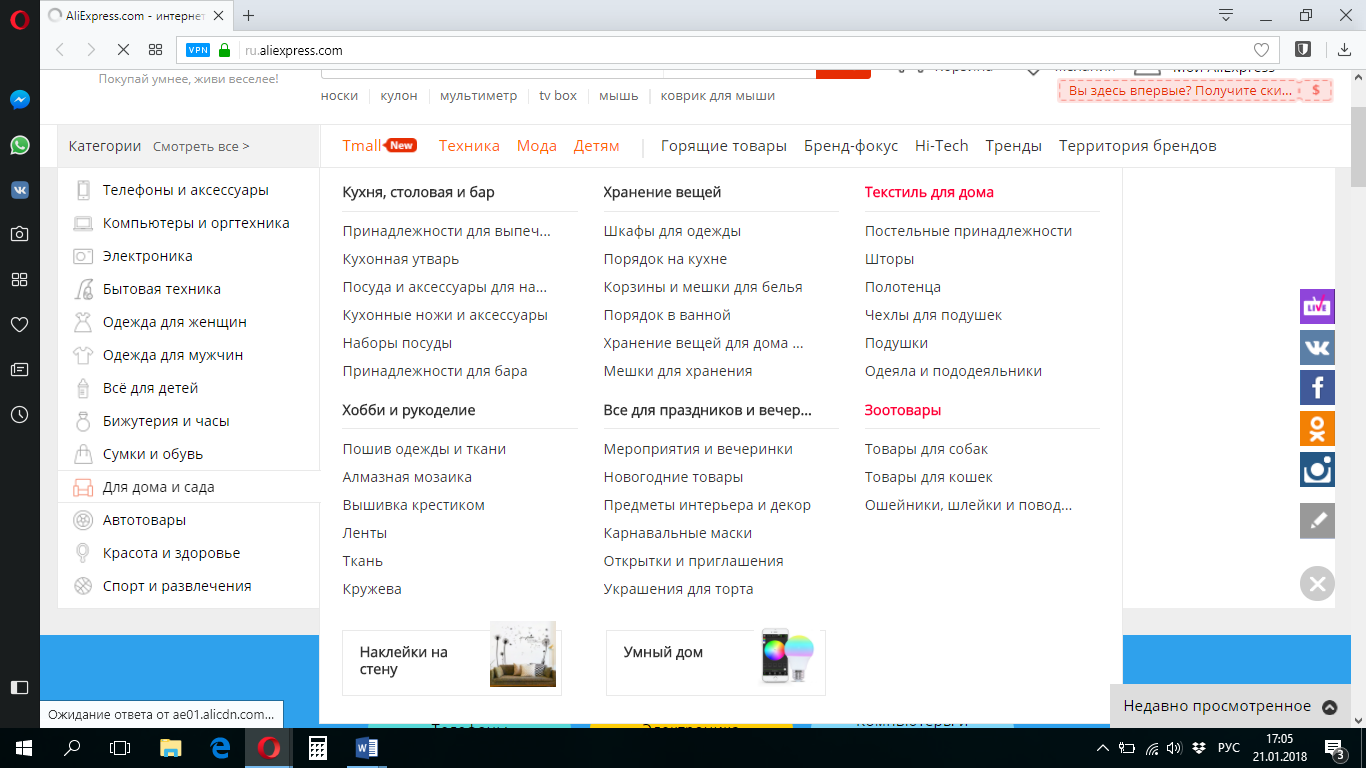Viewport: 1366px width, 768px height.
Task: Click Алмазная мозаика link
Action: 407,477
